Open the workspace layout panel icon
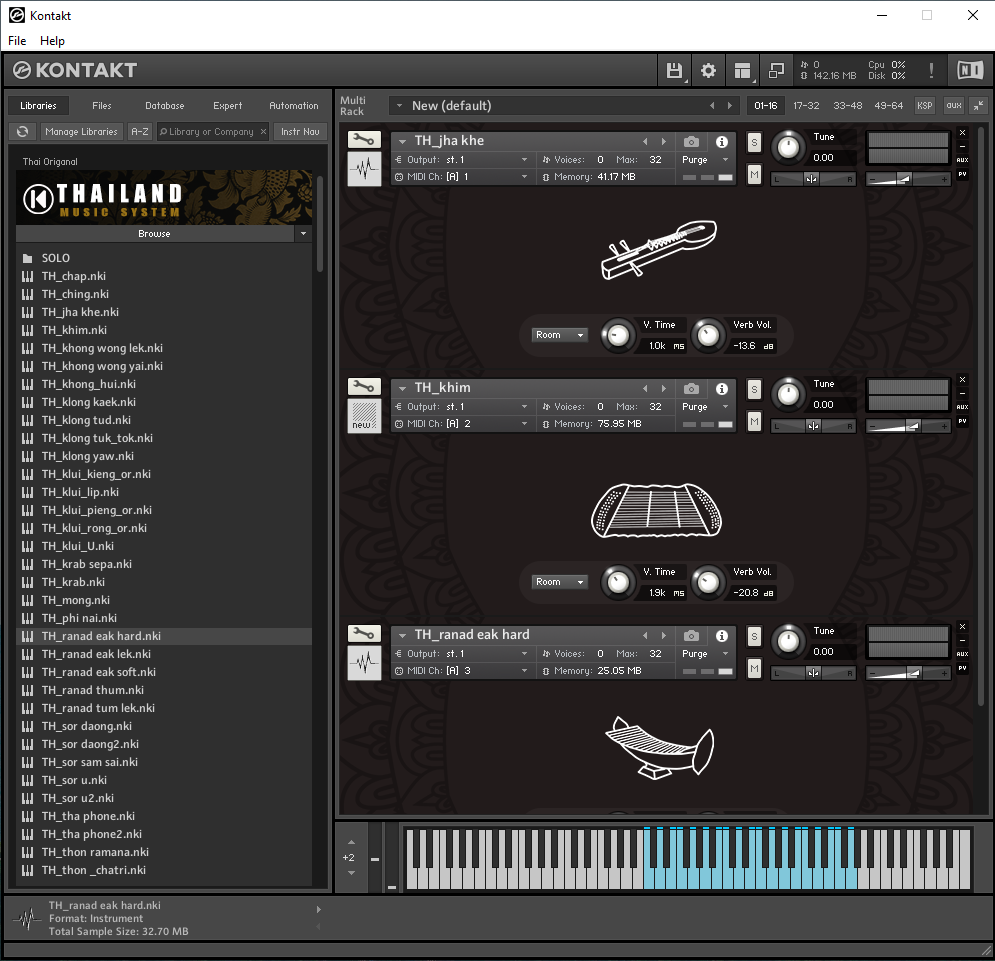Image resolution: width=995 pixels, height=961 pixels. click(742, 70)
